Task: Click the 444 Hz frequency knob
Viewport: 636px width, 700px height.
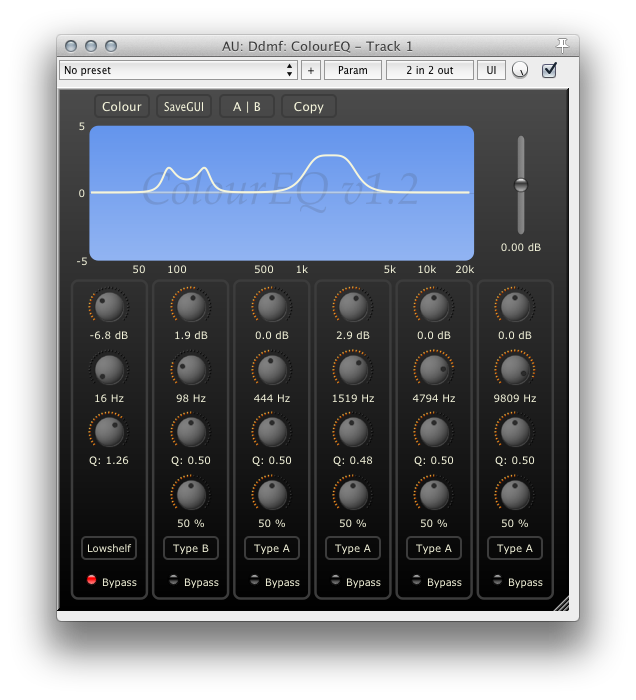Action: point(272,369)
